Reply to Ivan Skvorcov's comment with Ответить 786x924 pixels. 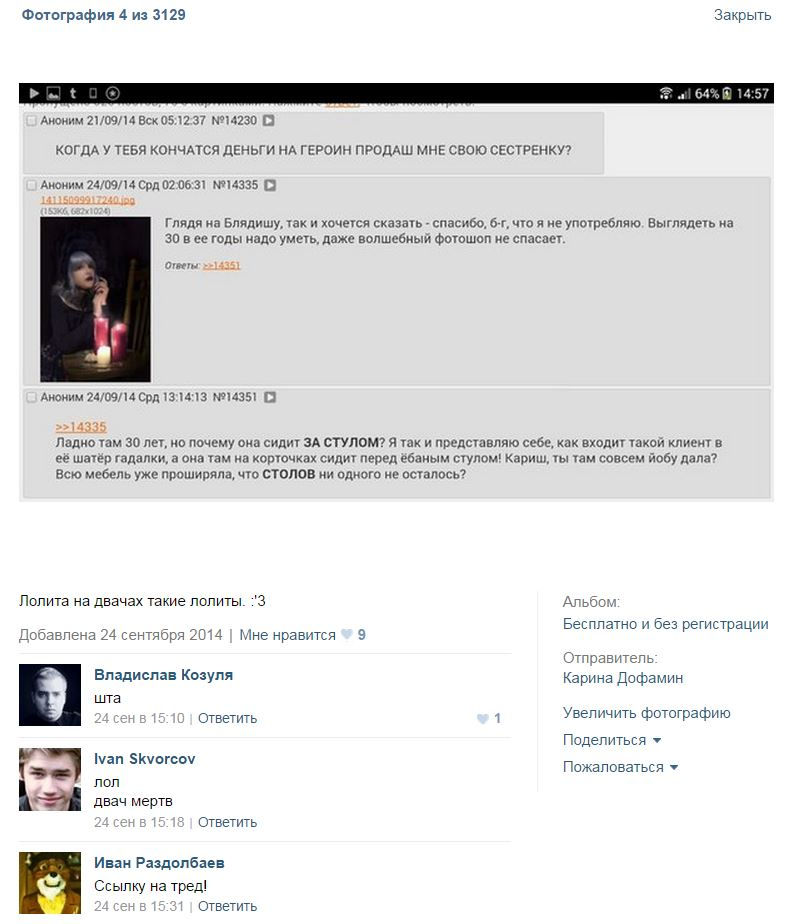(227, 822)
